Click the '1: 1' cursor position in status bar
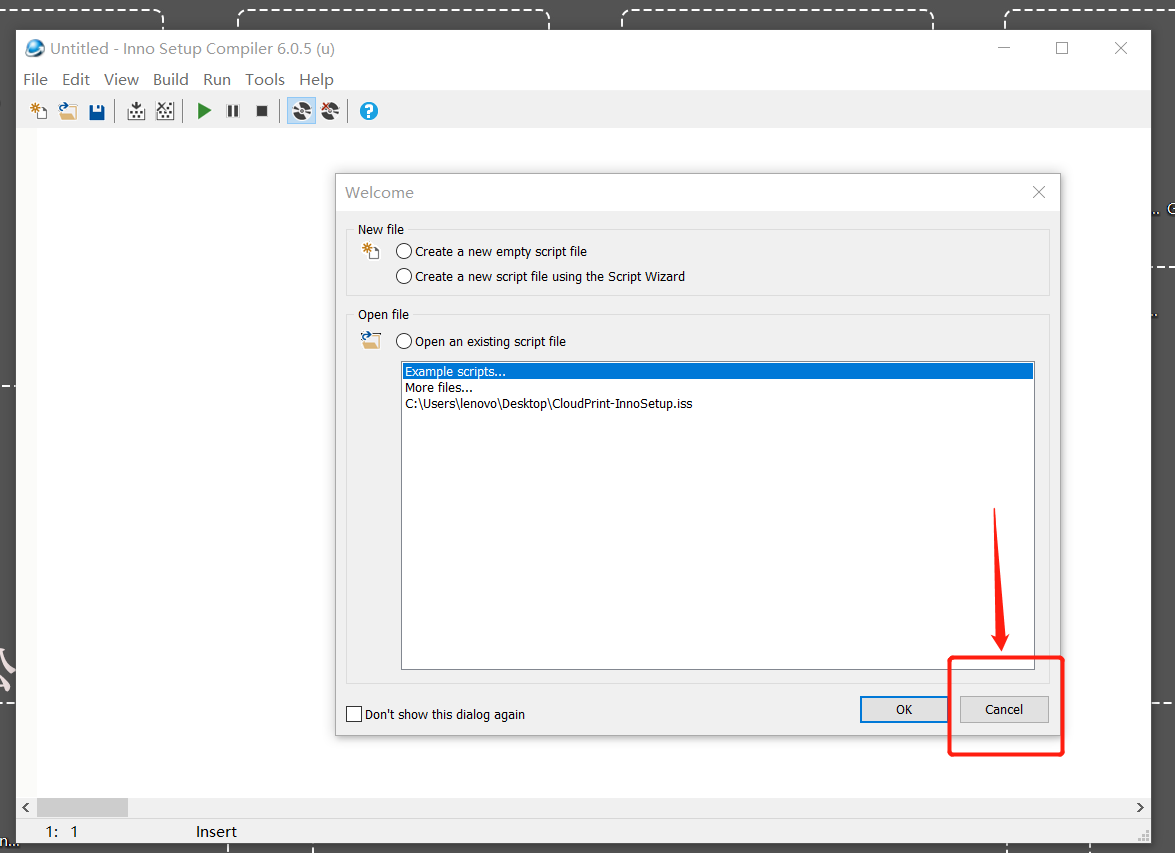This screenshot has width=1175, height=853. click(61, 832)
